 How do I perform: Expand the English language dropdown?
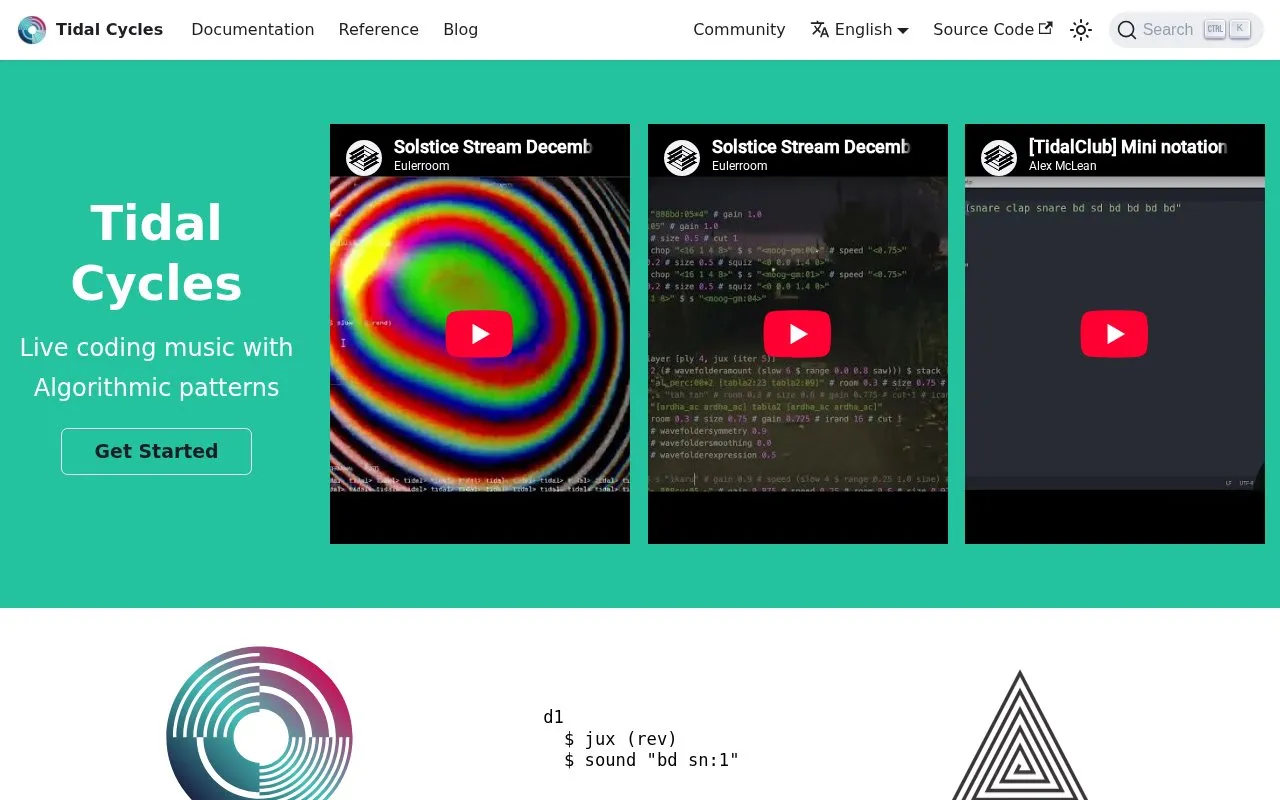click(x=860, y=30)
